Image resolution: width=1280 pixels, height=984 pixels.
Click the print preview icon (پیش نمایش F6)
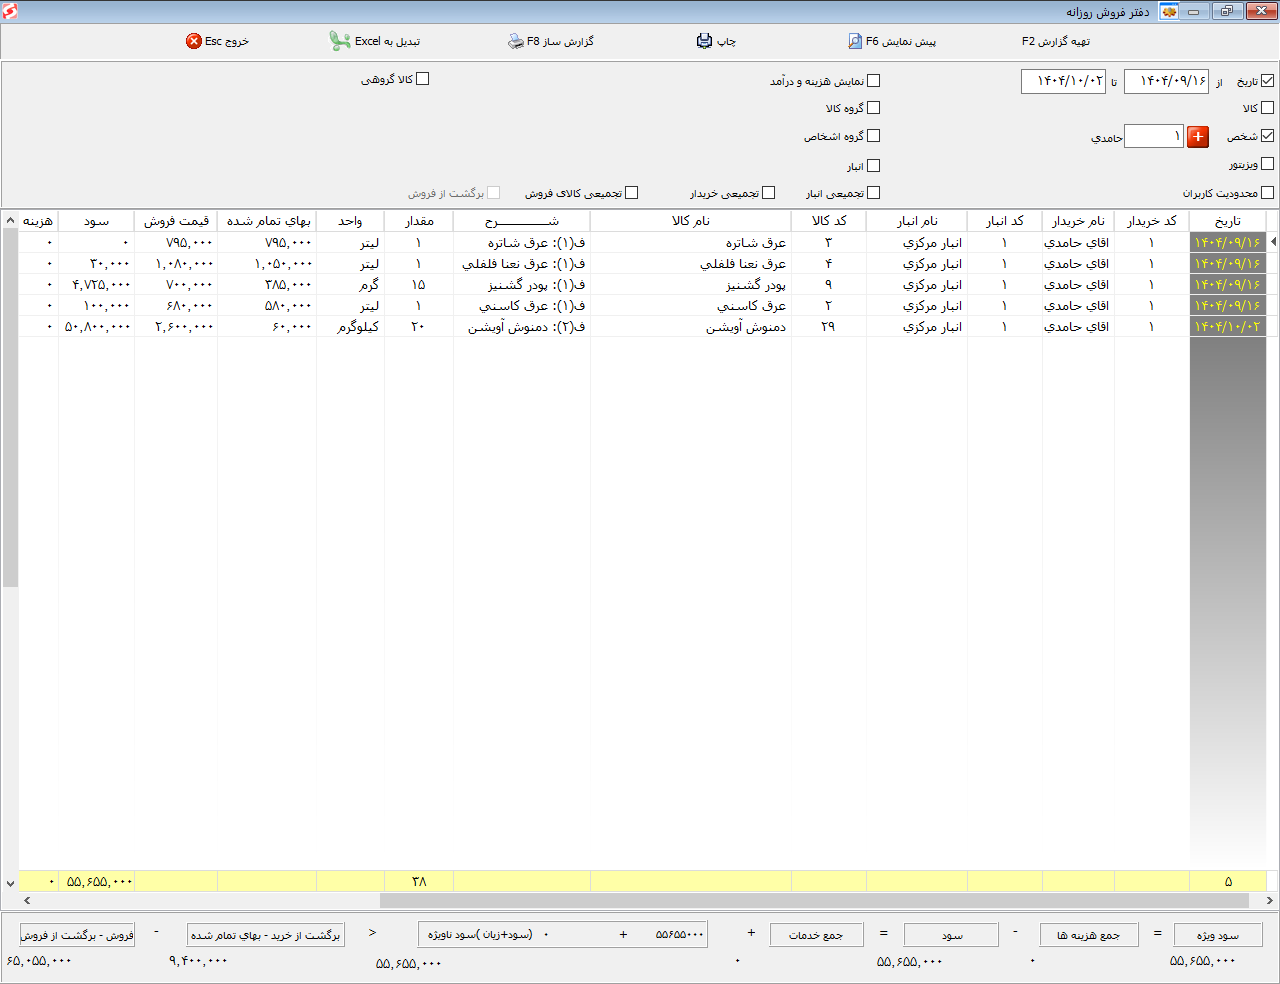pos(855,41)
